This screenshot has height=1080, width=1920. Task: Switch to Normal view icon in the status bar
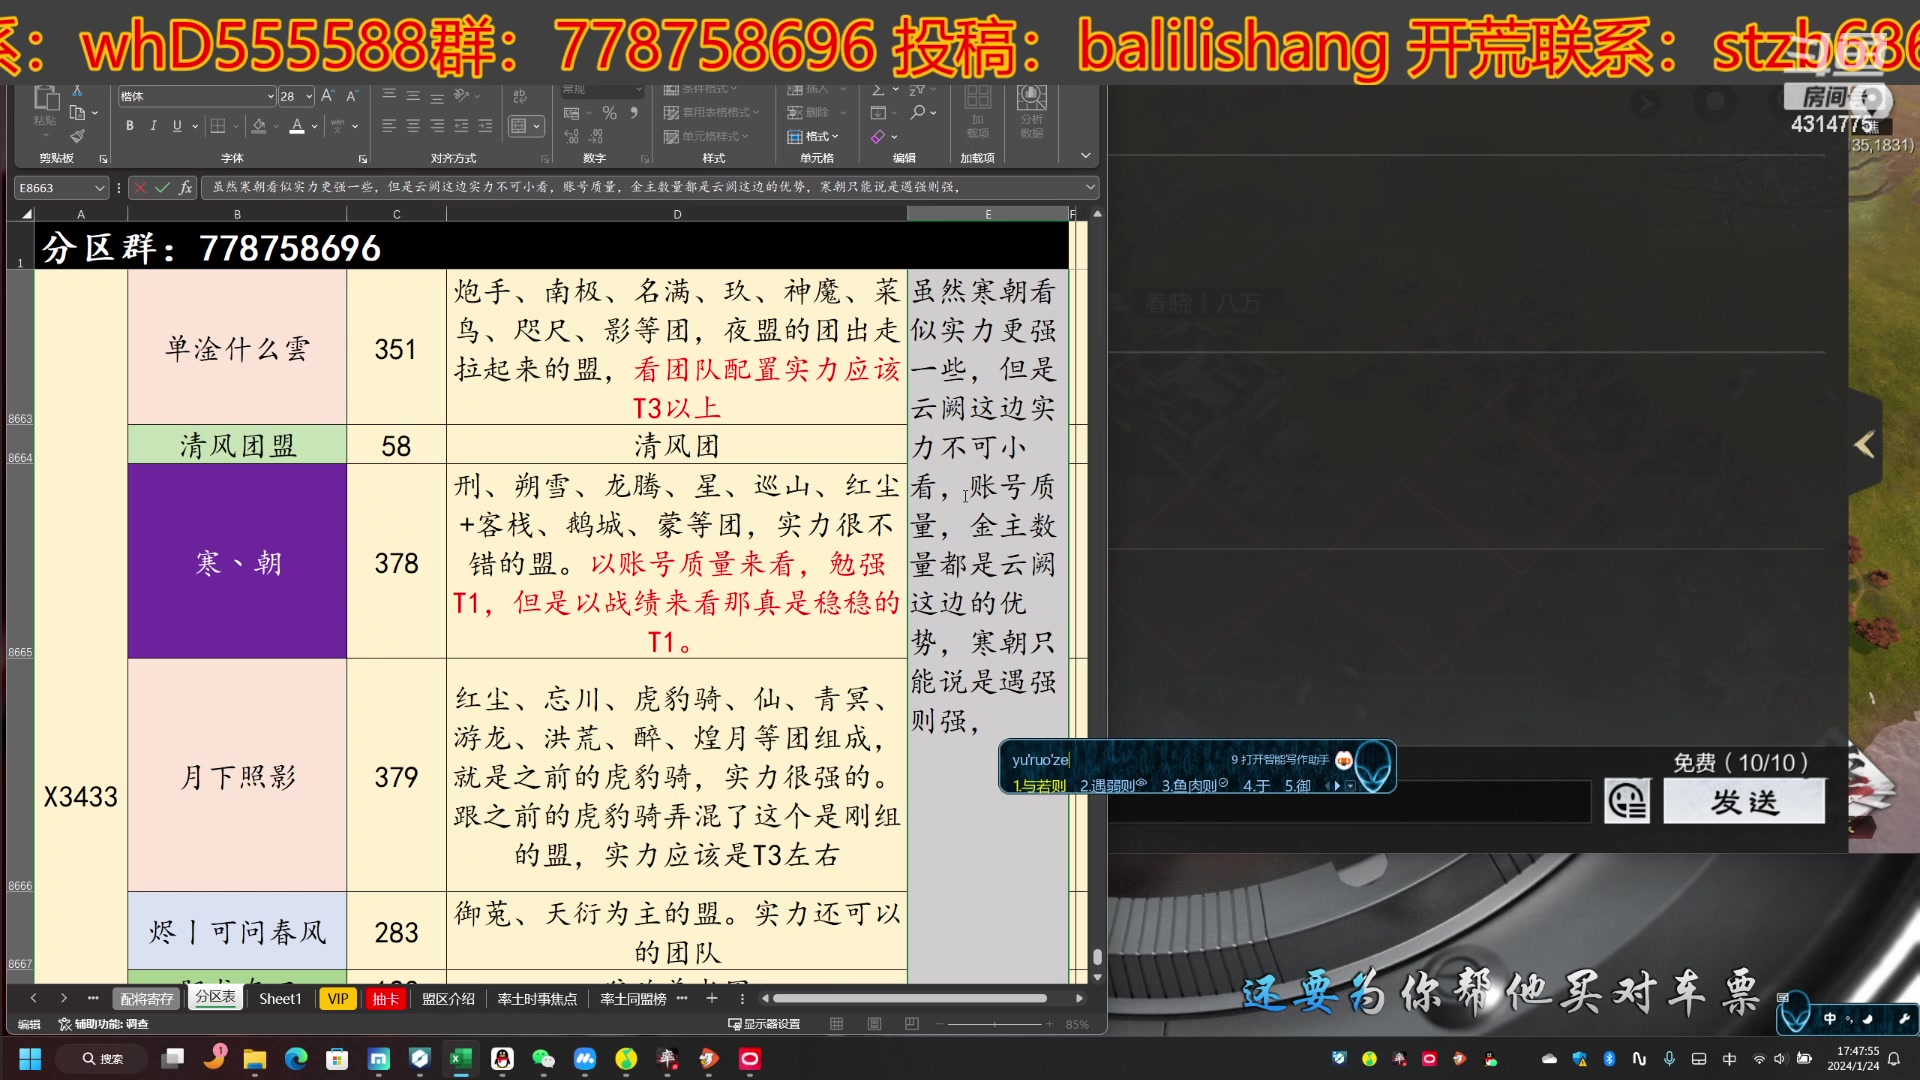tap(836, 1024)
